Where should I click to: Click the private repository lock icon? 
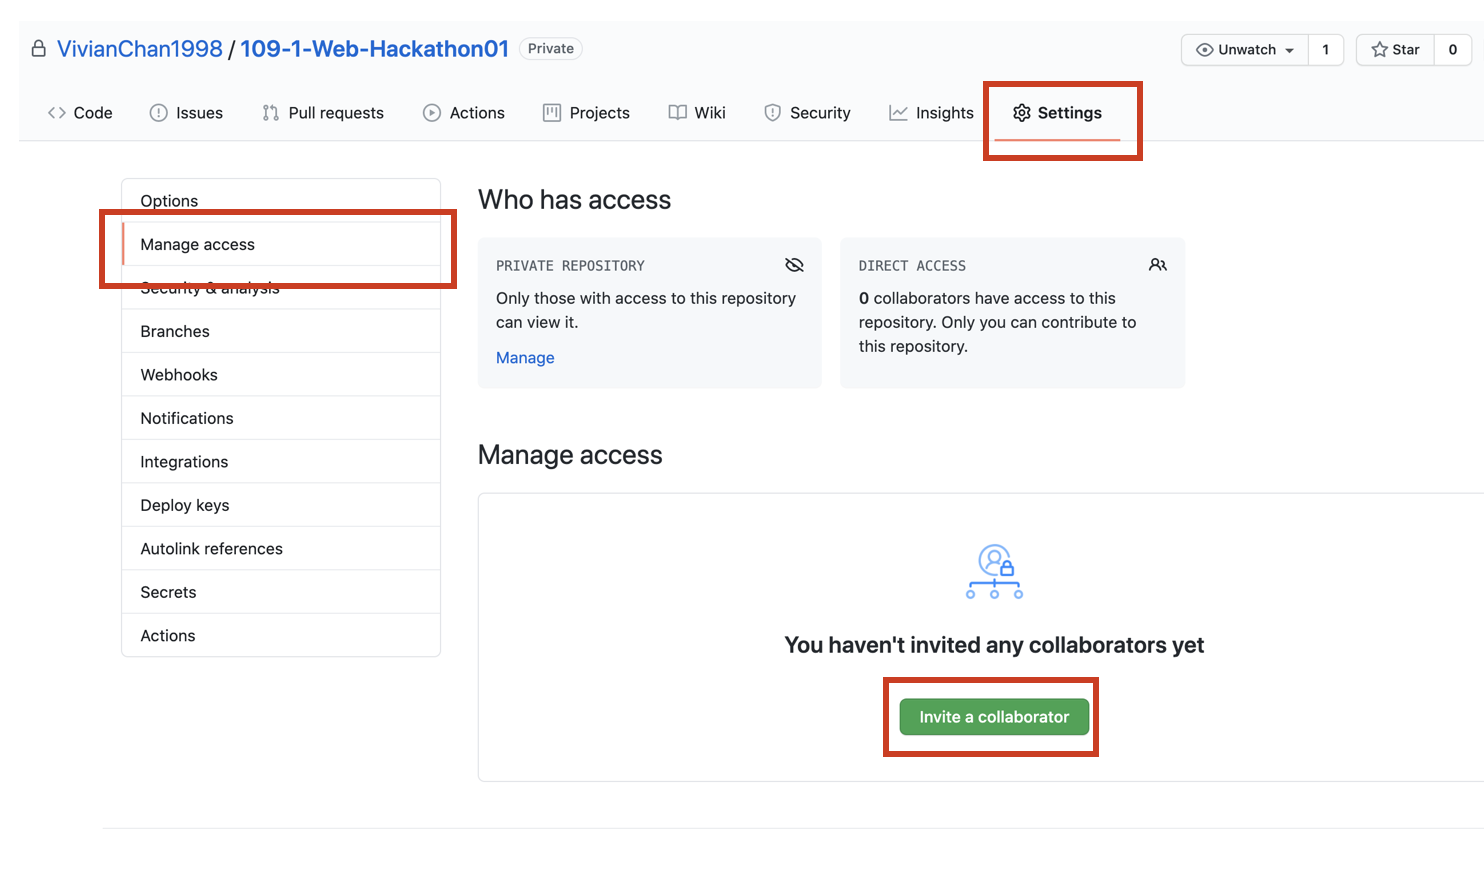[38, 48]
